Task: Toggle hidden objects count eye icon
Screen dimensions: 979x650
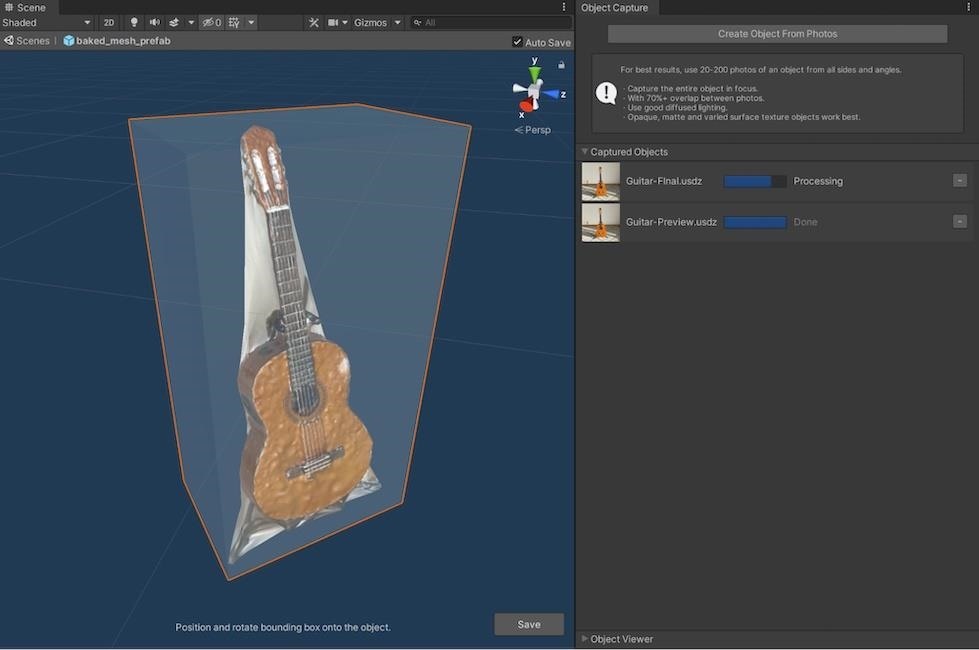Action: [x=207, y=22]
